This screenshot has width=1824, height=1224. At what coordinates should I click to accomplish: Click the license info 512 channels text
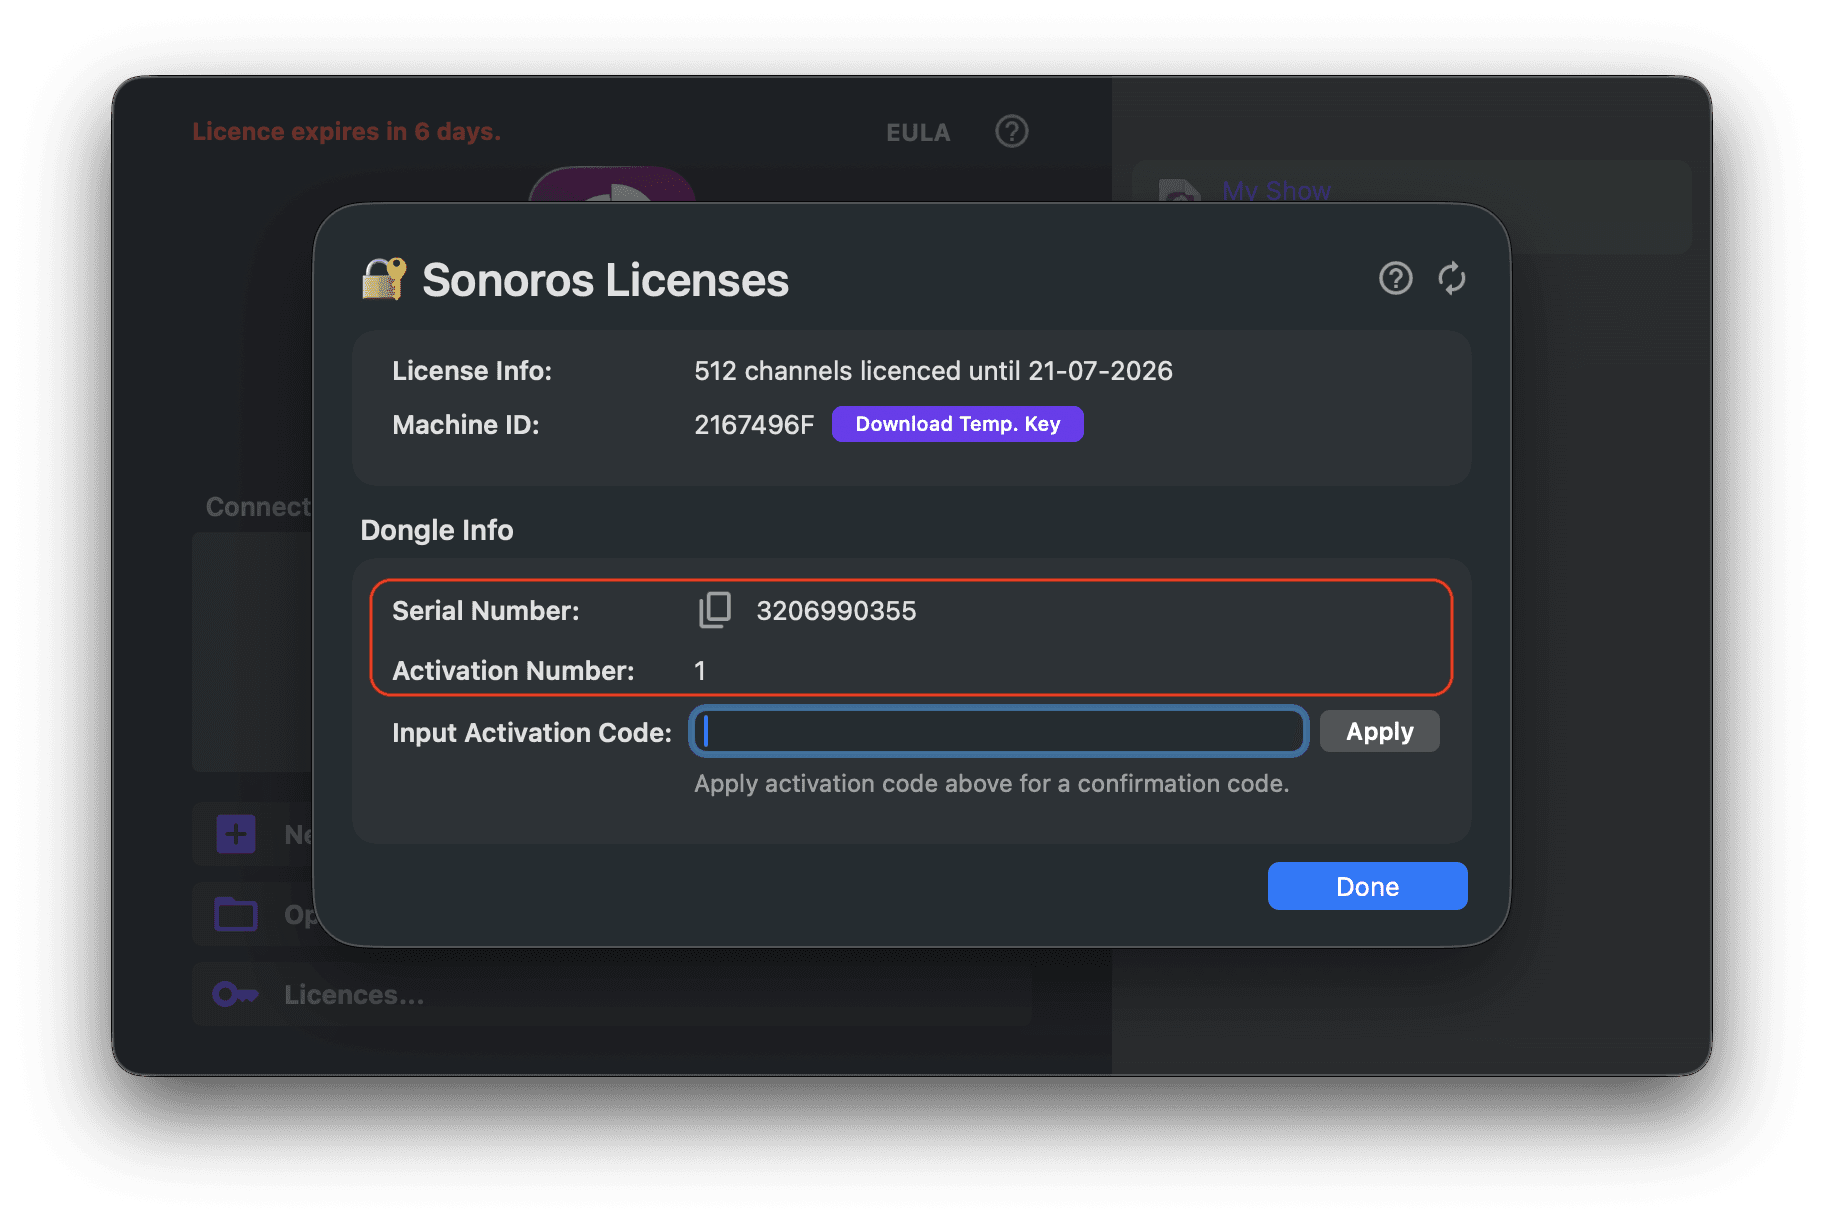[x=933, y=371]
